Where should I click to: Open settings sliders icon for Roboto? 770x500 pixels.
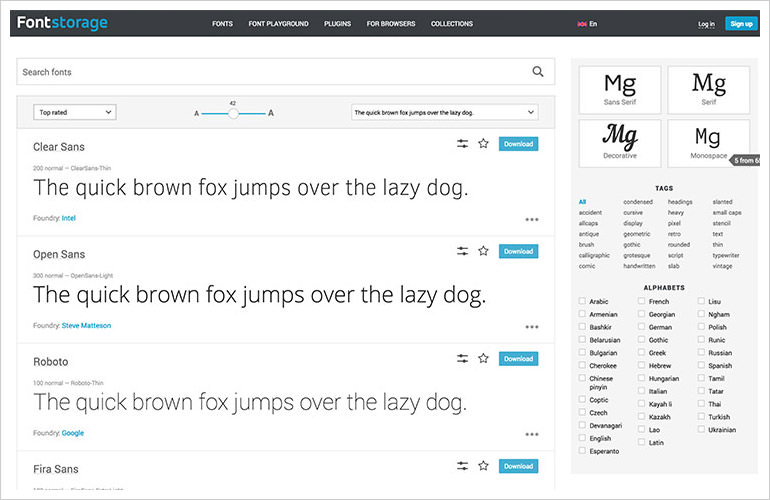(462, 358)
